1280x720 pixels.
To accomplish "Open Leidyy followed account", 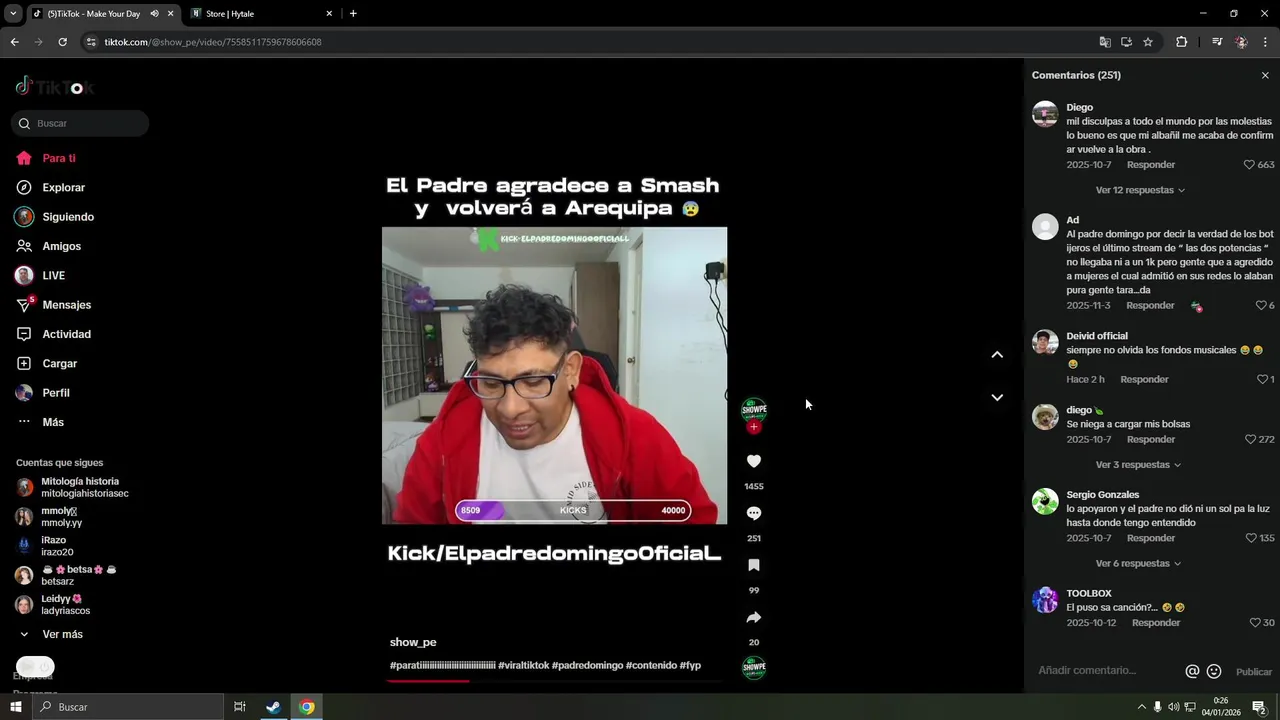I will tap(52, 605).
